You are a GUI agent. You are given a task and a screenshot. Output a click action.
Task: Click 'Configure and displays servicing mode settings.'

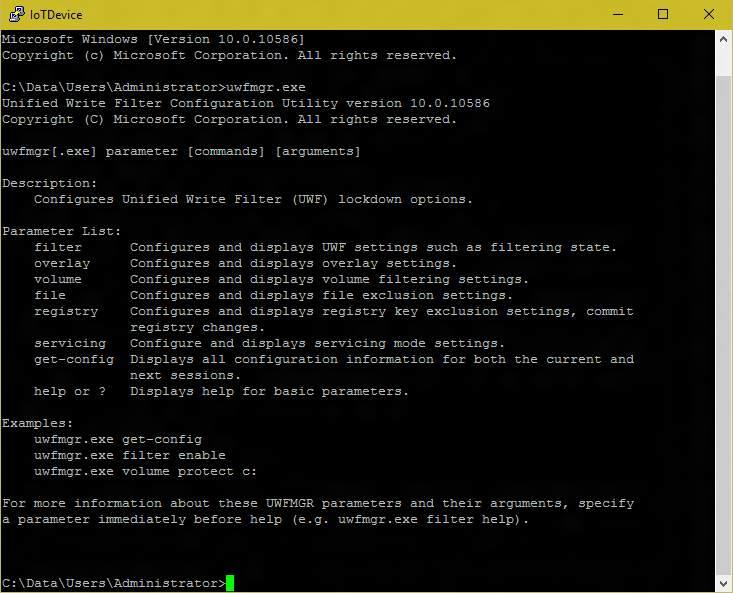(317, 343)
